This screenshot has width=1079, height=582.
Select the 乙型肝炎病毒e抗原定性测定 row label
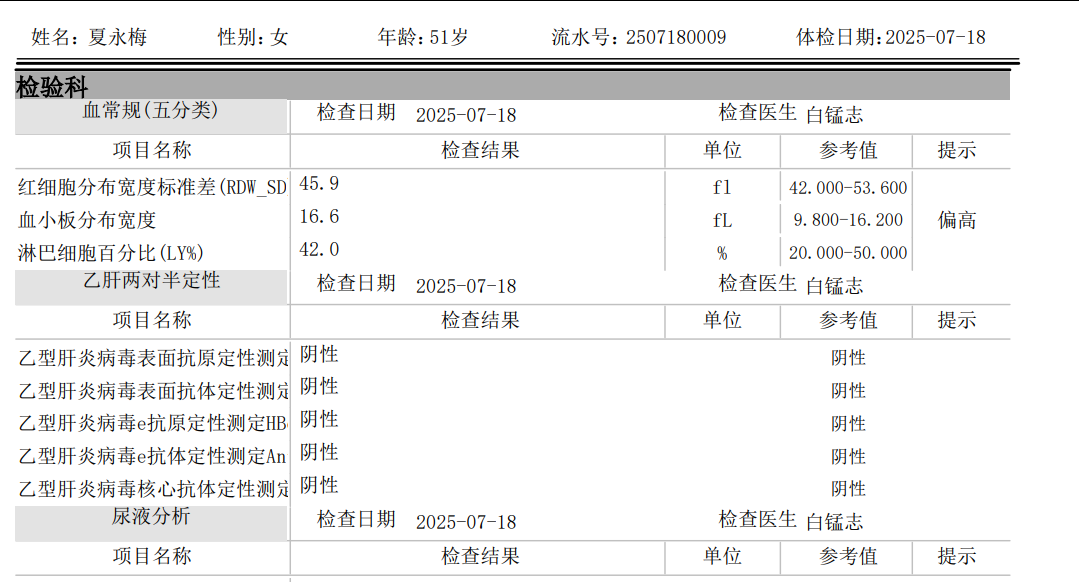152,423
